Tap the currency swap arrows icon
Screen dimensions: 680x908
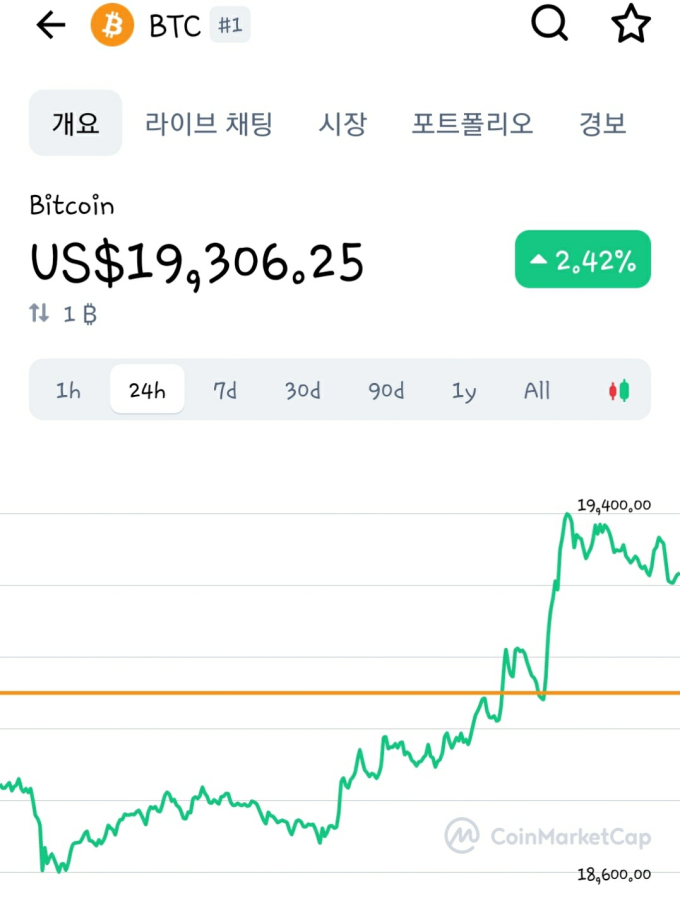tap(39, 313)
